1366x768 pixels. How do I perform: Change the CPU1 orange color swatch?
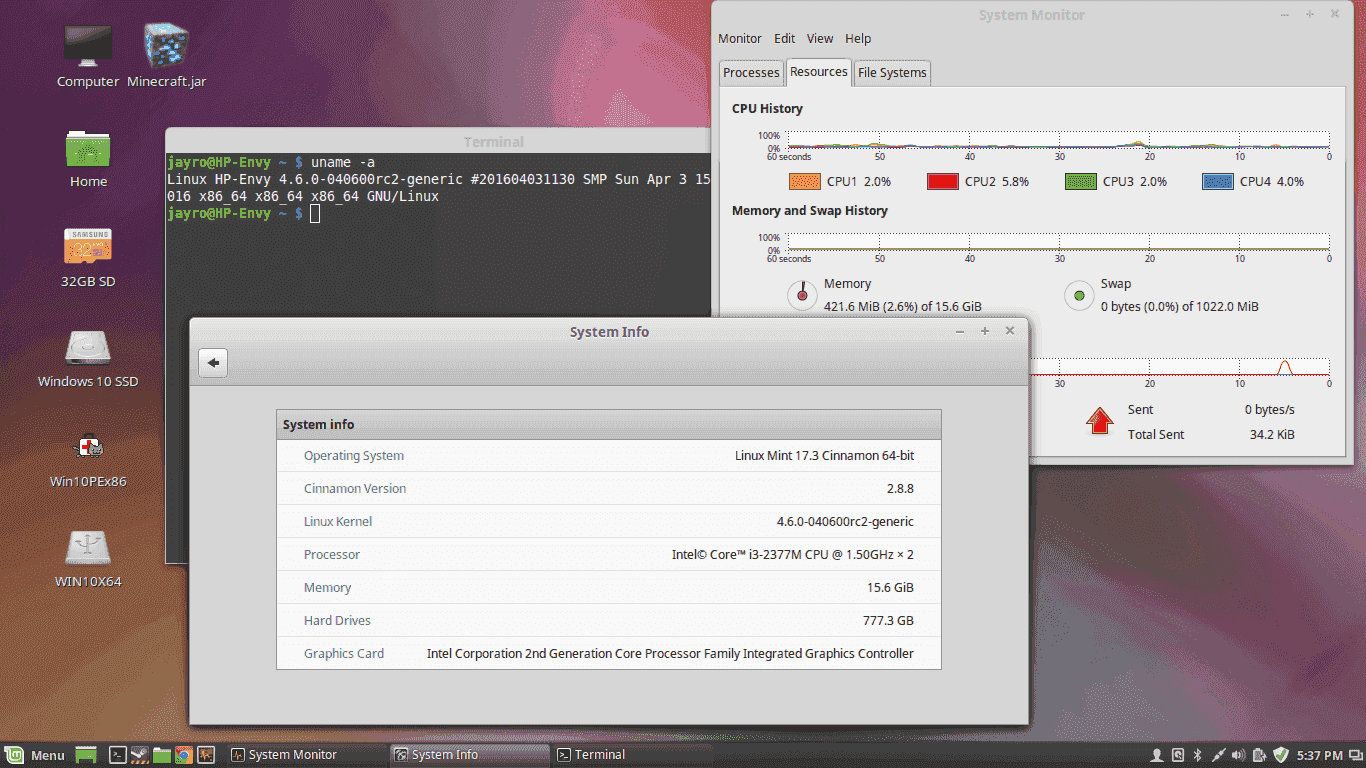tap(805, 182)
